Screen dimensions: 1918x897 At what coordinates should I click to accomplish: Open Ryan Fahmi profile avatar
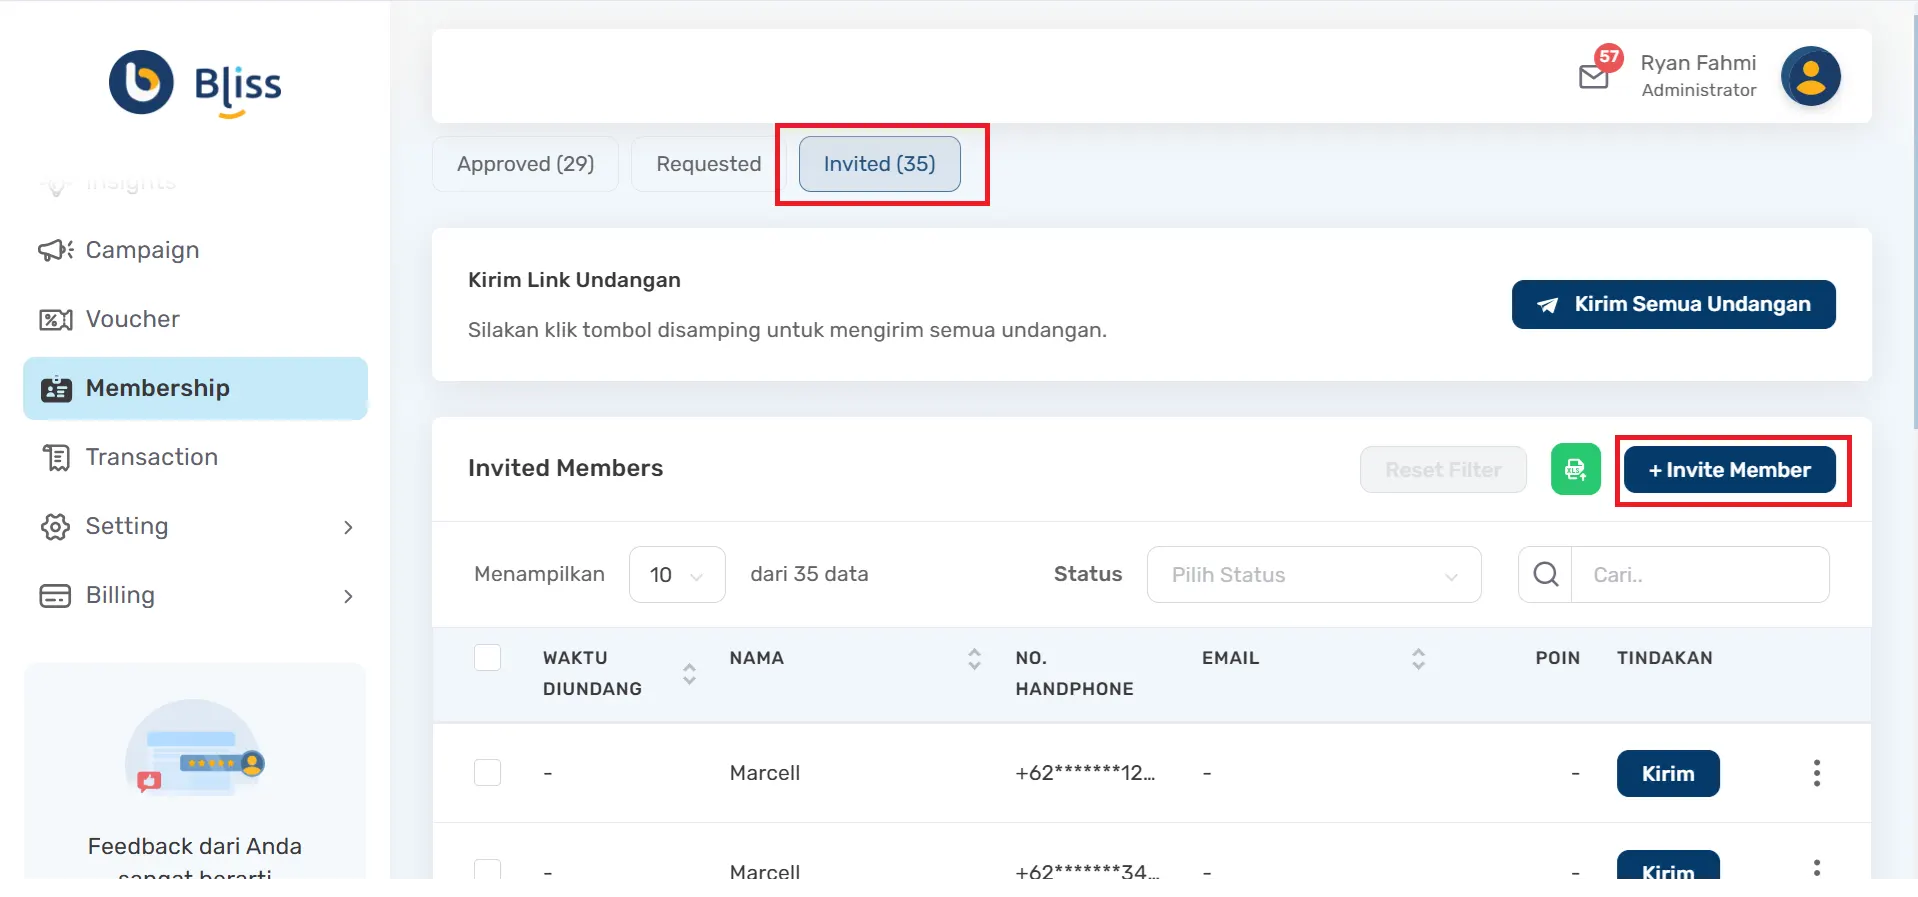click(x=1810, y=76)
